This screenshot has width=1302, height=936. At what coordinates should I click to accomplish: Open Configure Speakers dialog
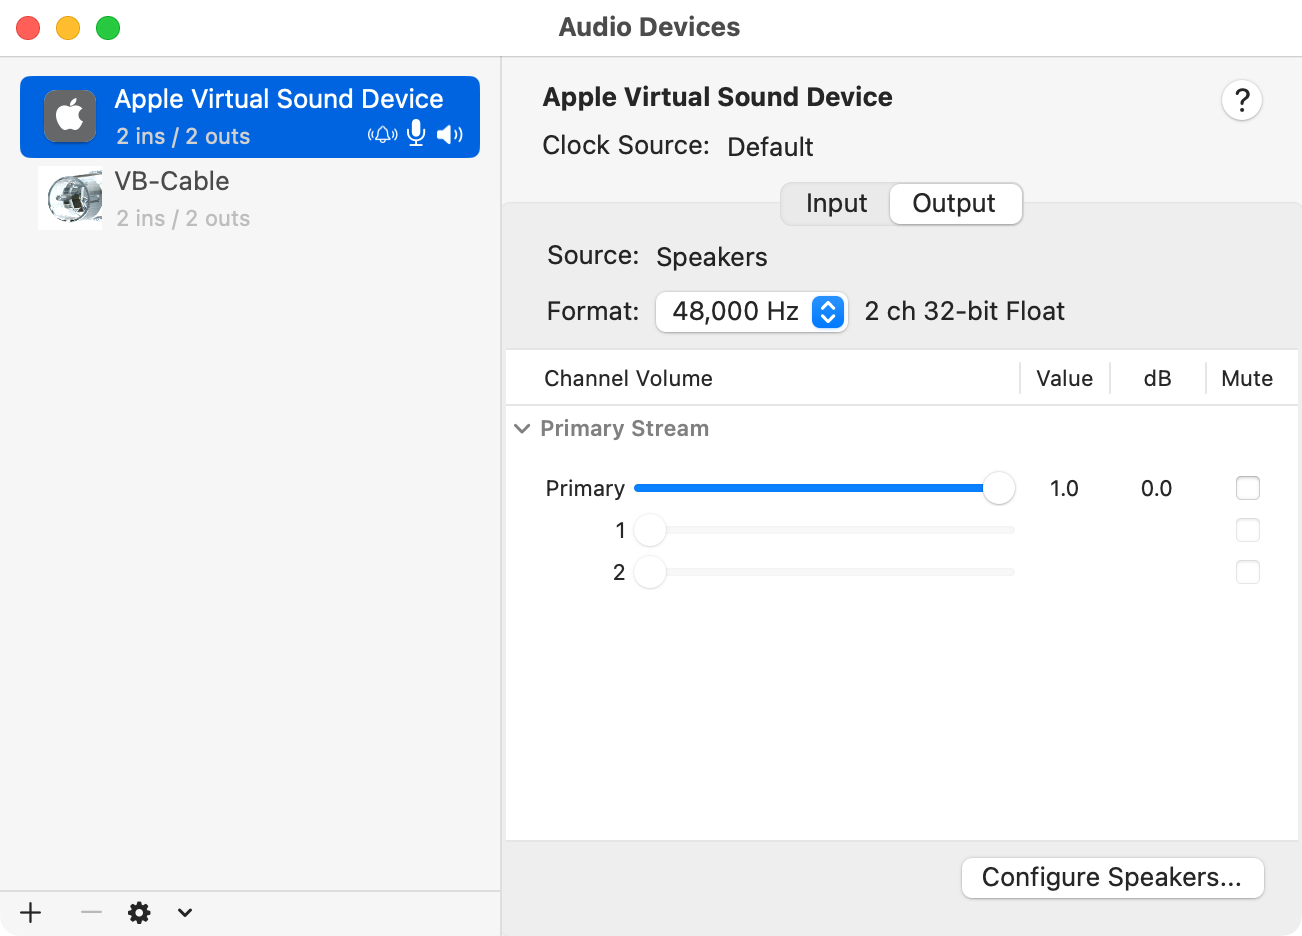(1112, 877)
